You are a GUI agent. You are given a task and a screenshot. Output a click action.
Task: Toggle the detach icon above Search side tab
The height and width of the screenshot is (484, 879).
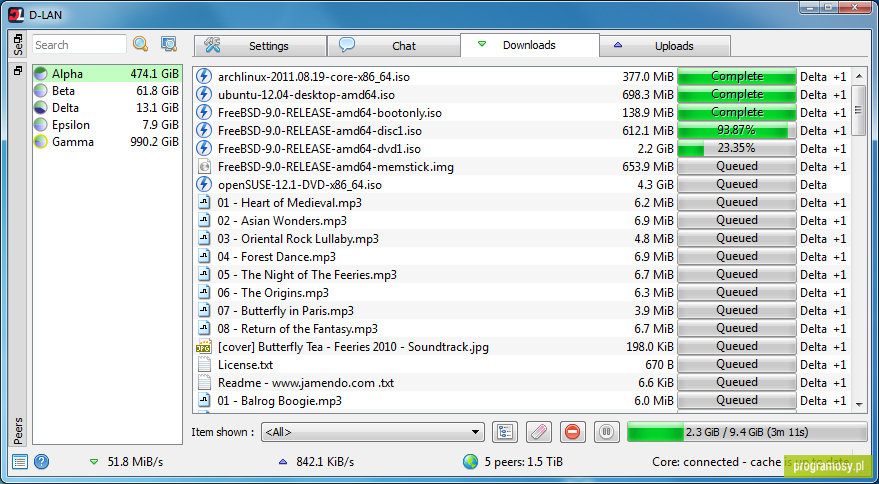(18, 38)
